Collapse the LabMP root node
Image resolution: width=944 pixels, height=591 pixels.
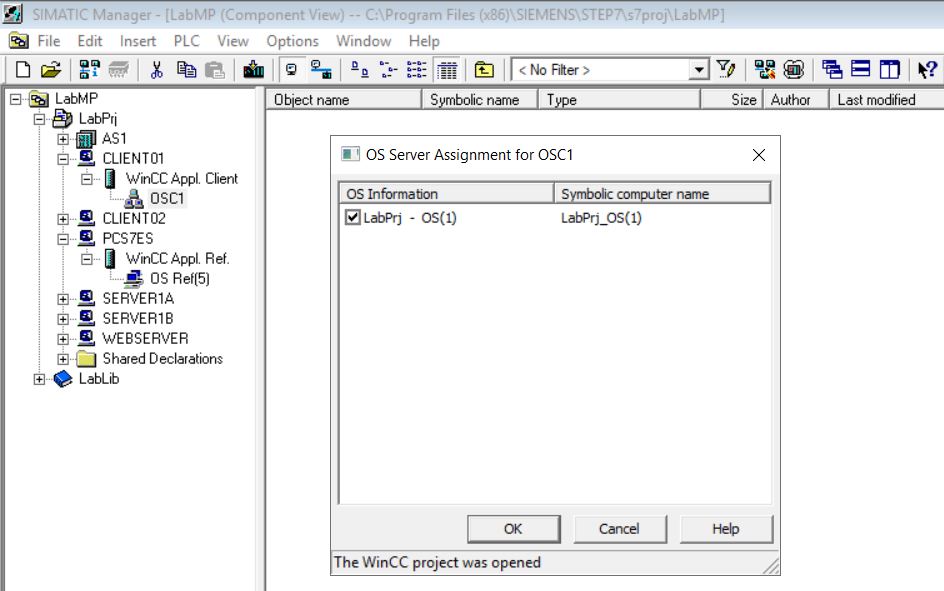click(16, 99)
